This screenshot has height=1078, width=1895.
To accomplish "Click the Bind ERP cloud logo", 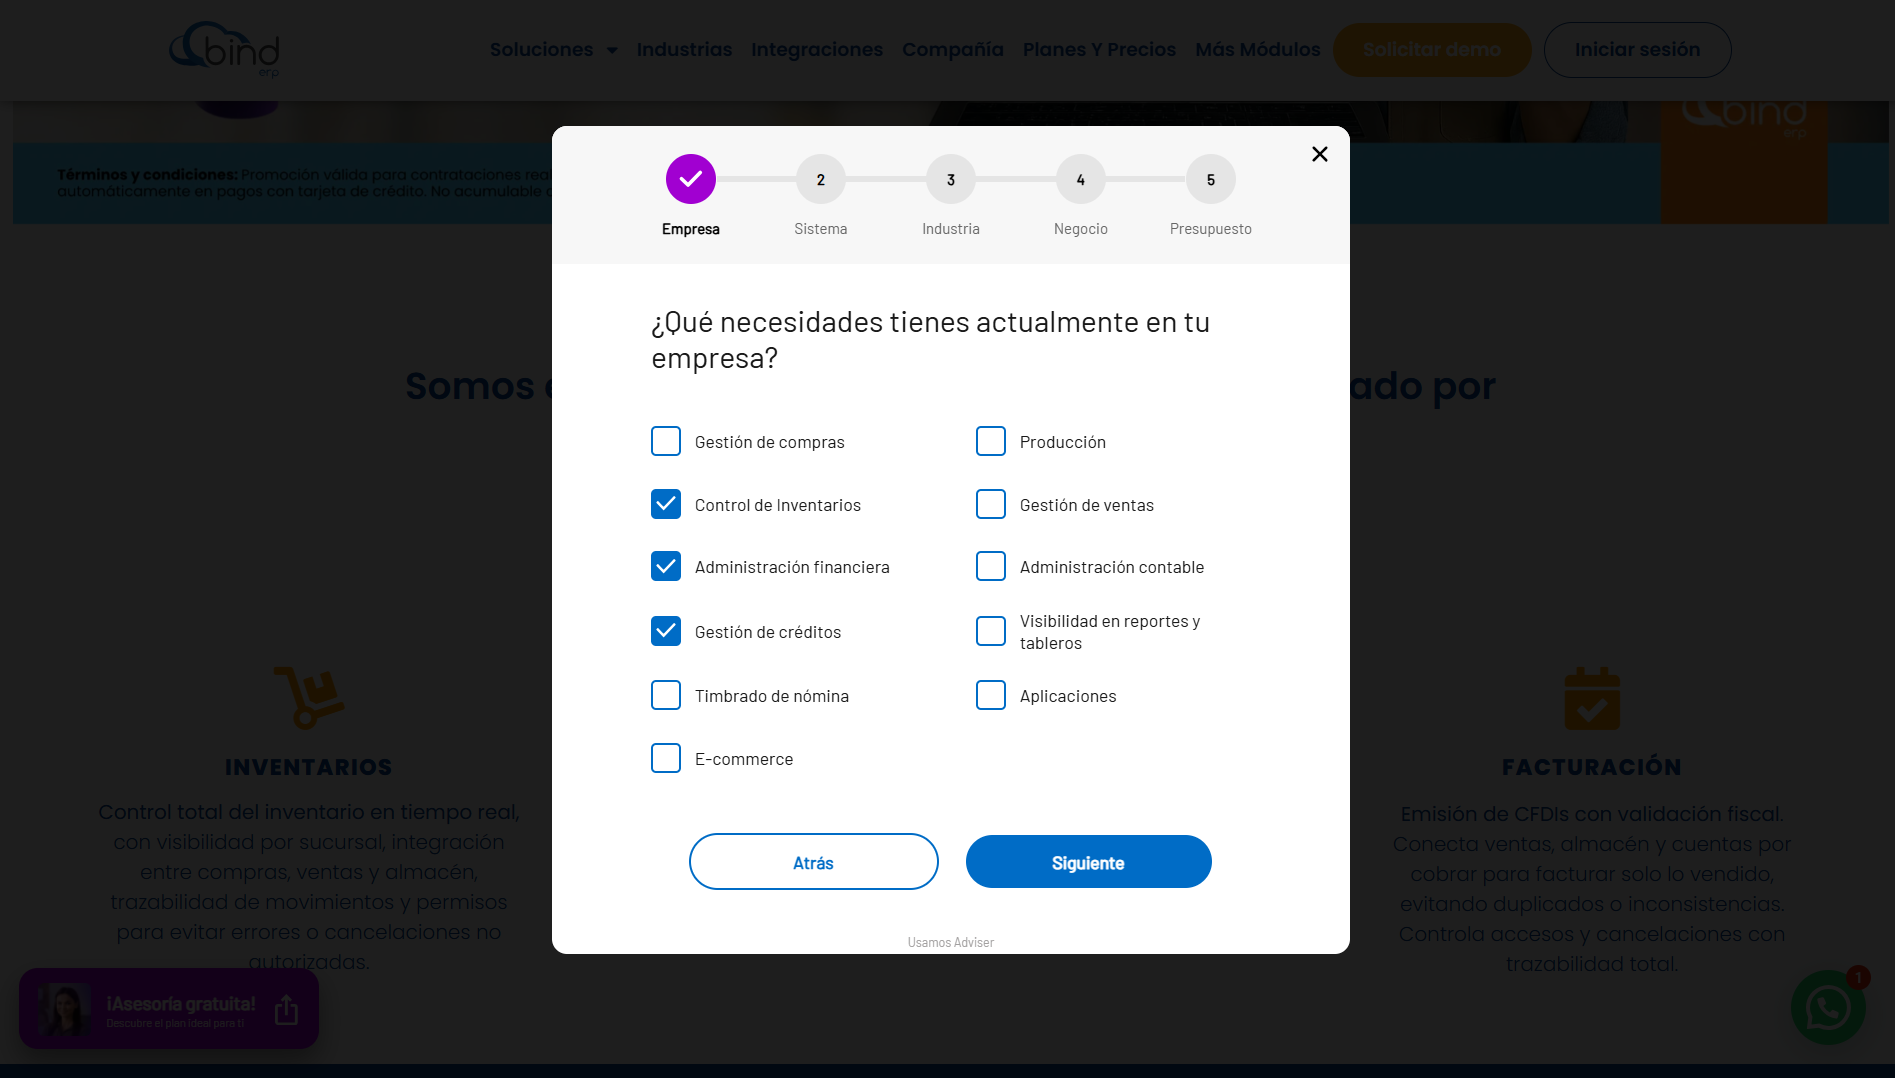I will [x=224, y=49].
